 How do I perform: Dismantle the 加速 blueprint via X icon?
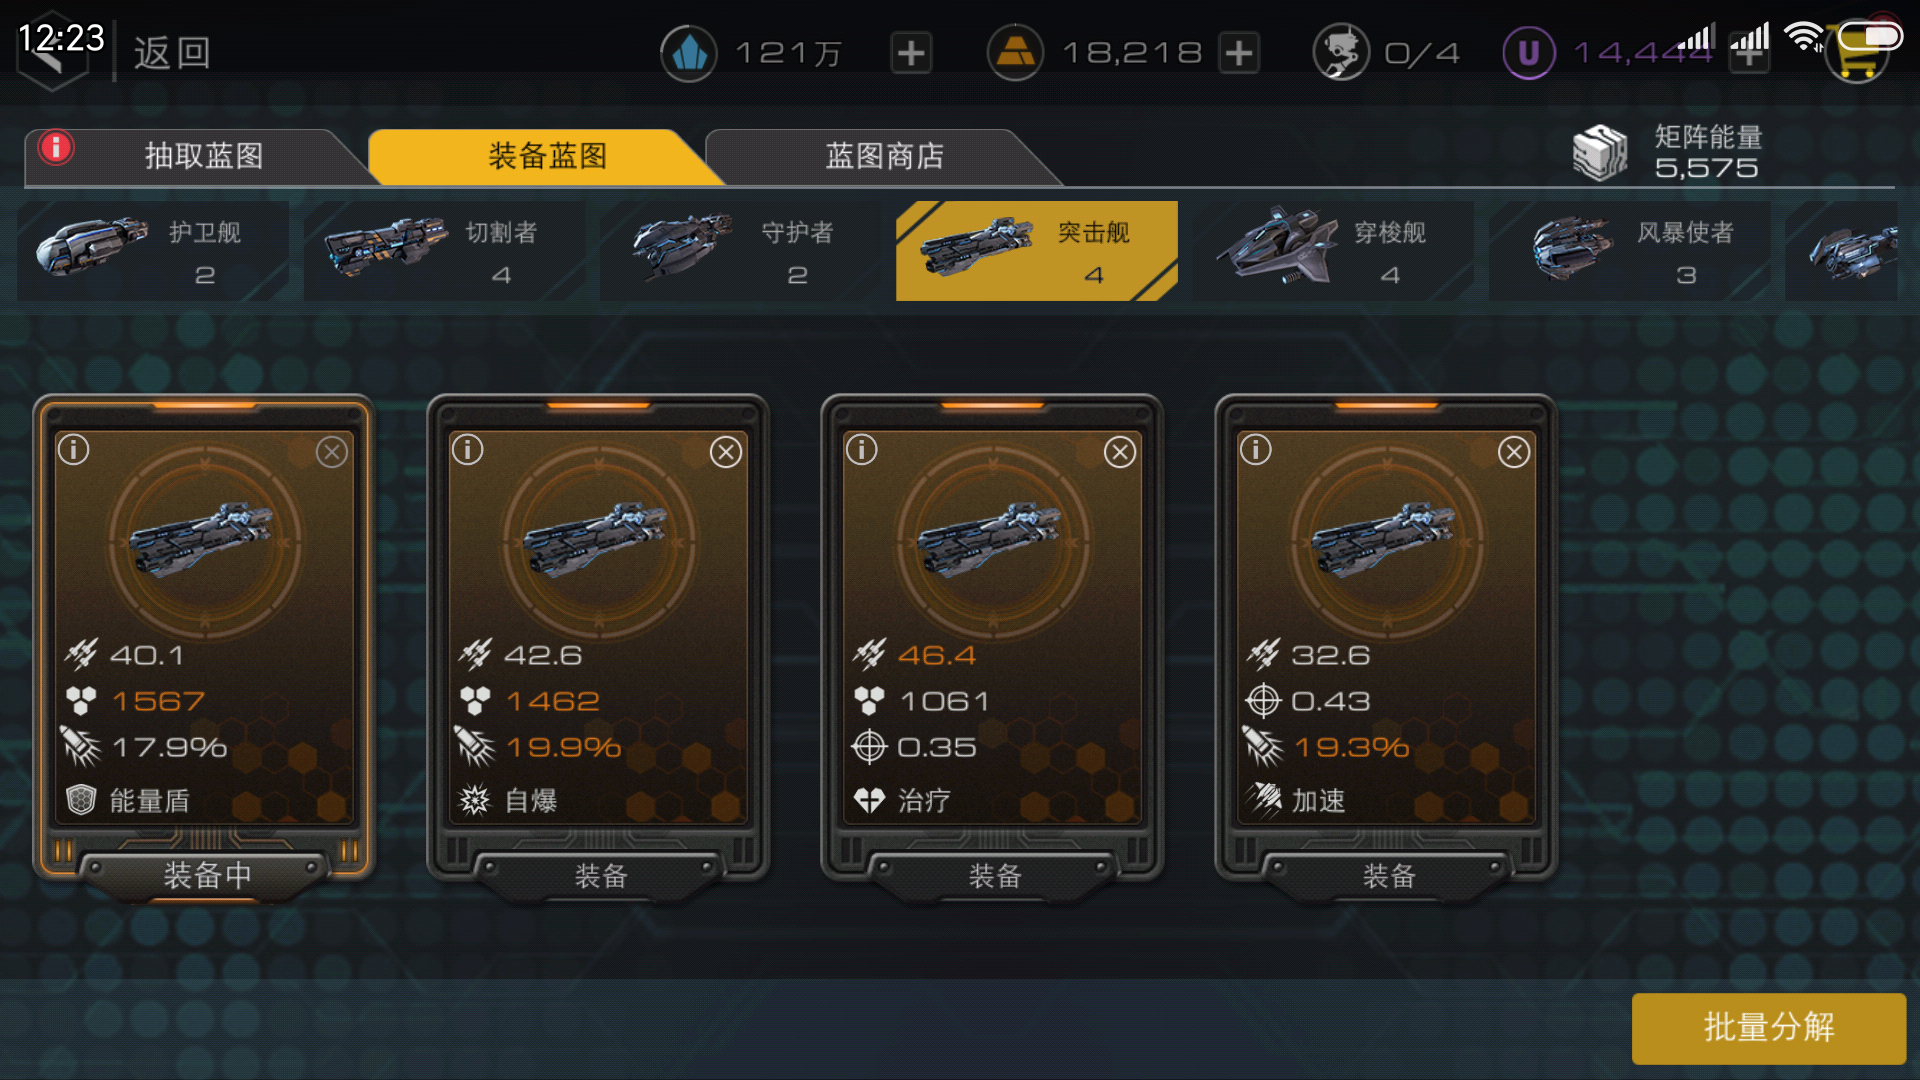(1514, 452)
